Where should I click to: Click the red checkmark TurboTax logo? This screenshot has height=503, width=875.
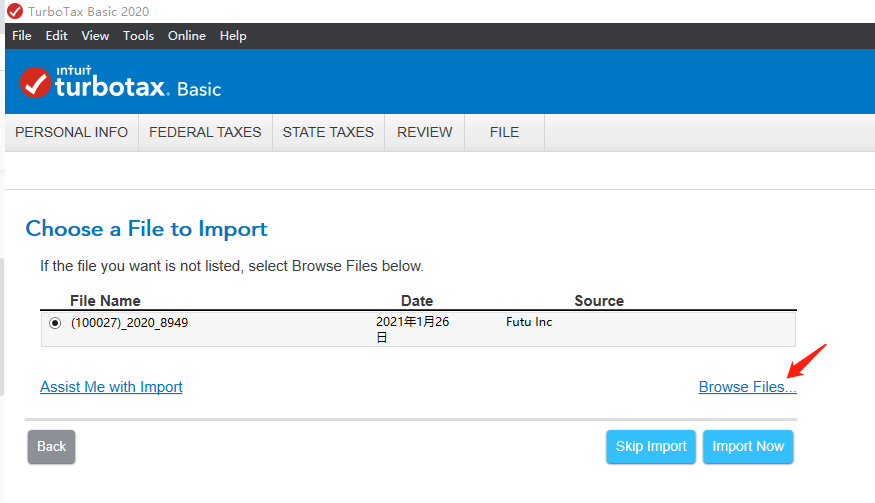(x=35, y=83)
